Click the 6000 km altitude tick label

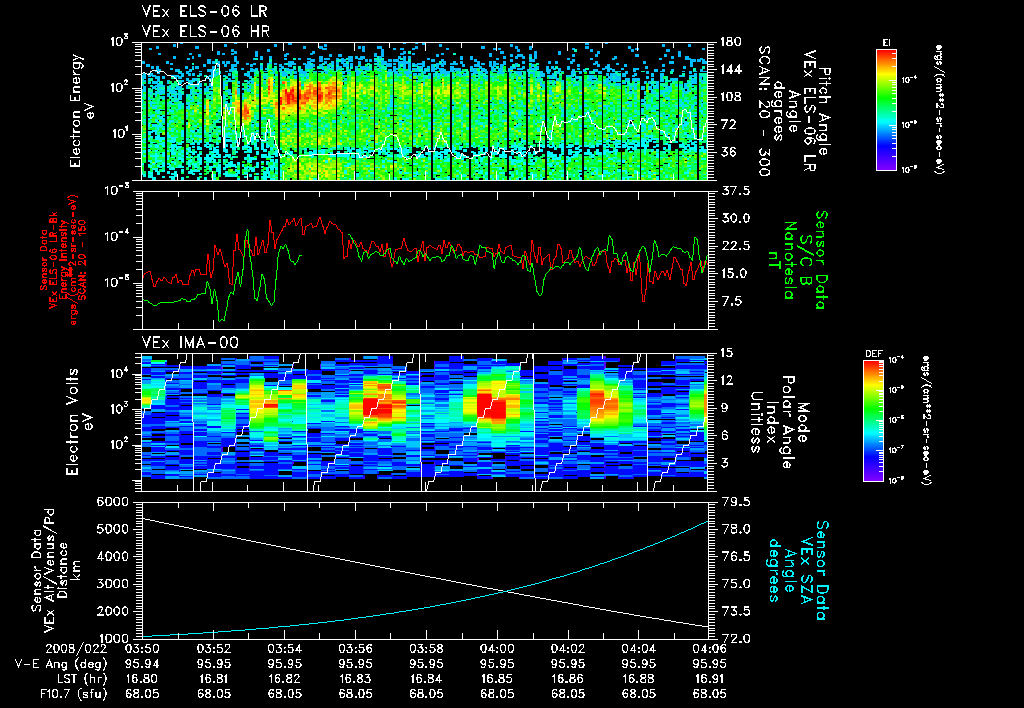click(x=112, y=502)
